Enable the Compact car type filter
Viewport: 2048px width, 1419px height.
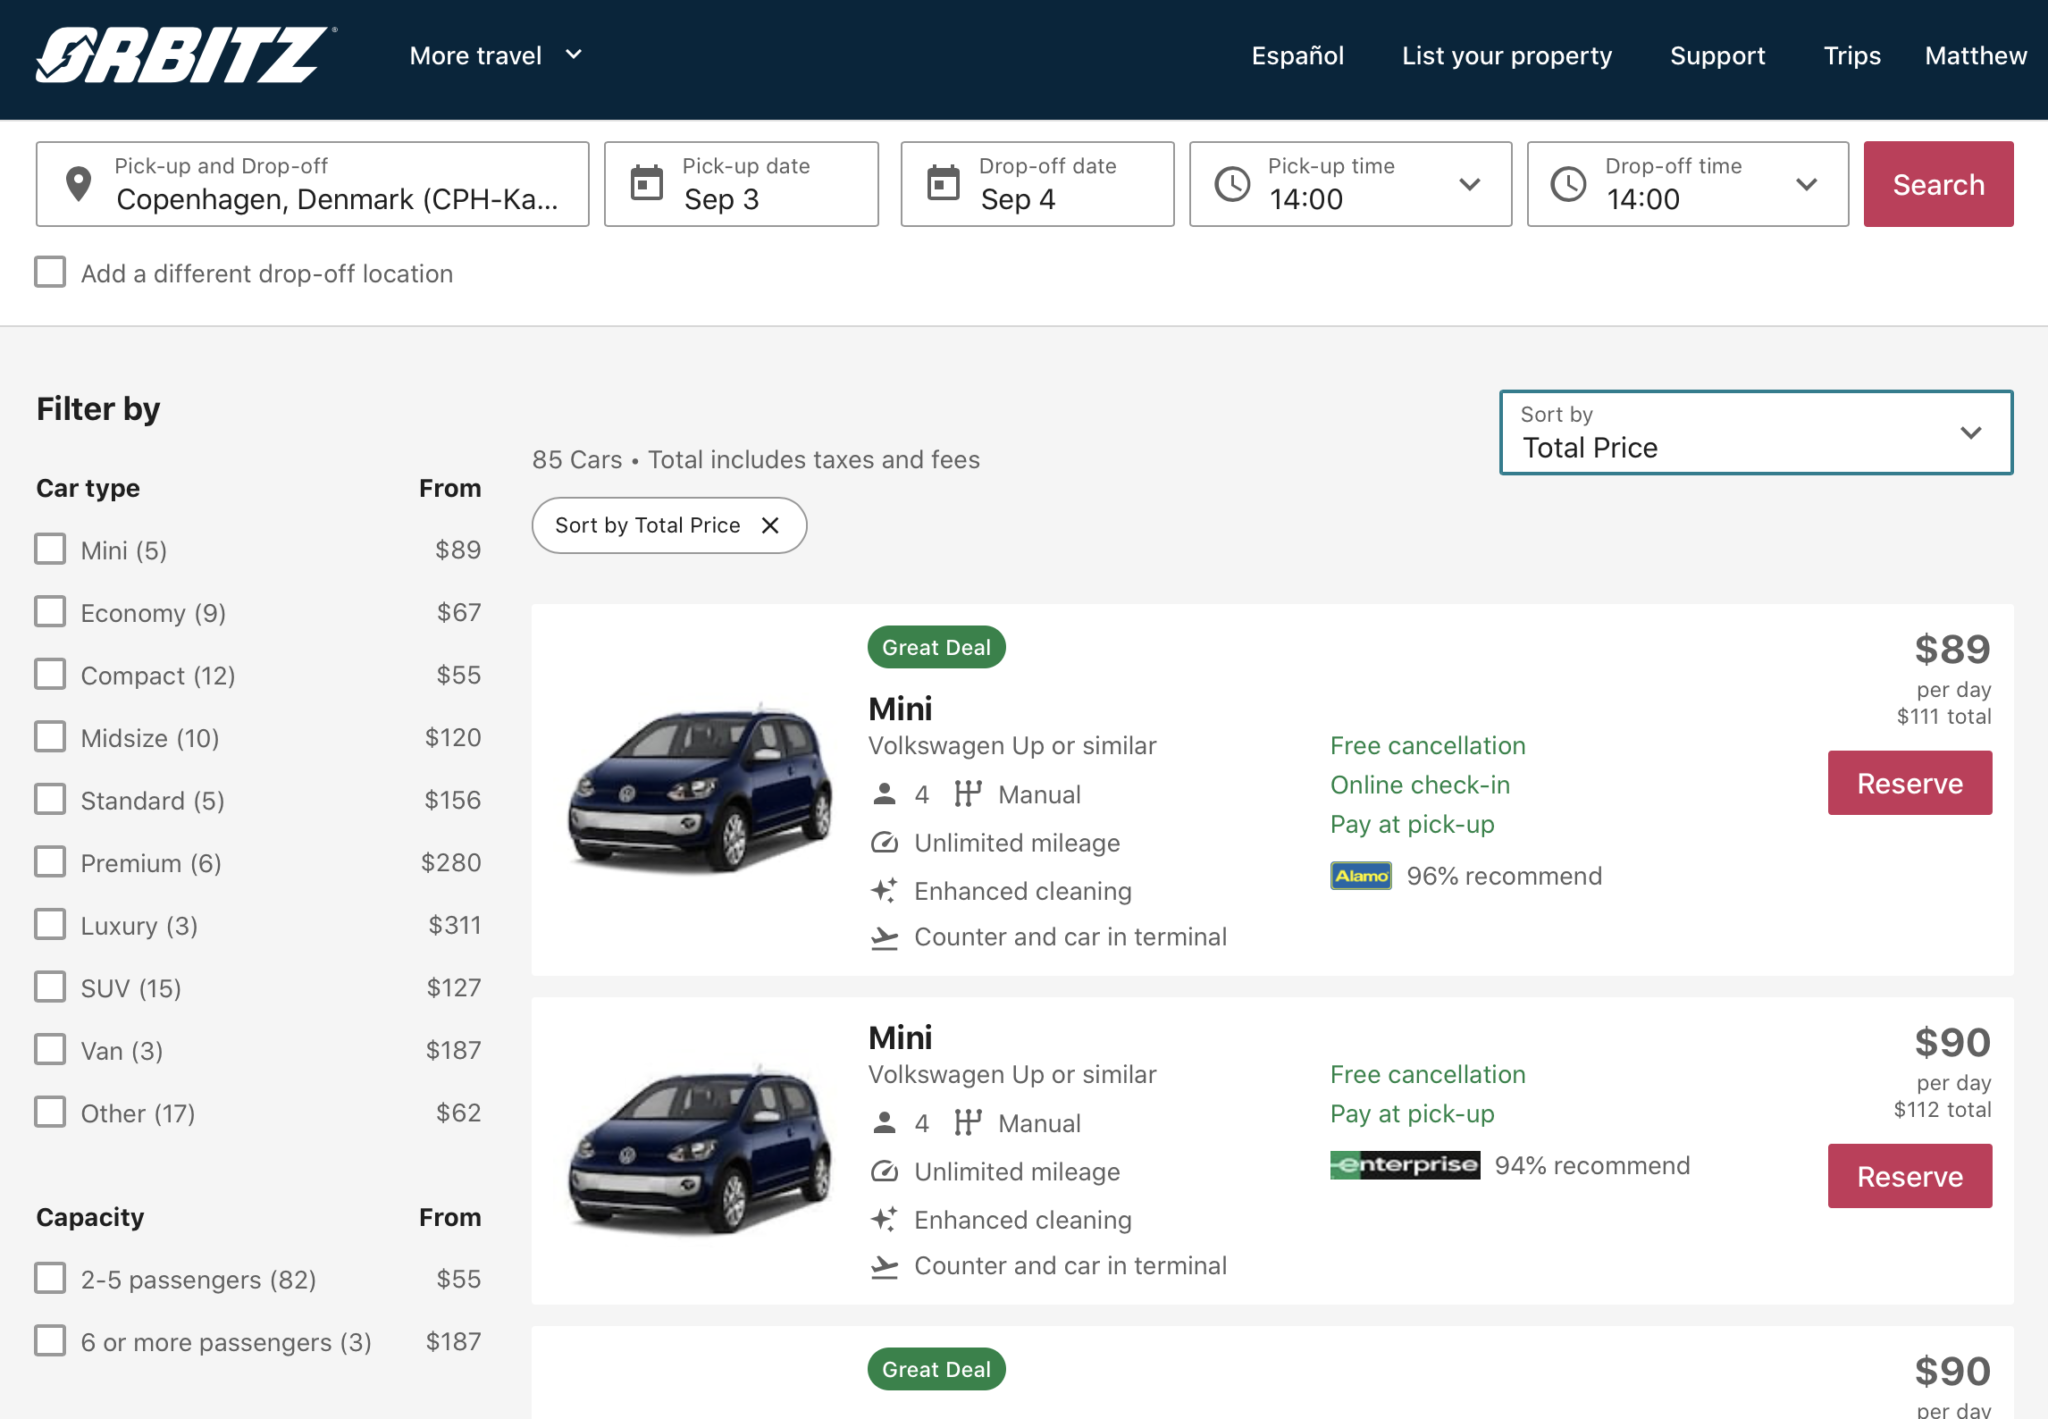pyautogui.click(x=50, y=674)
